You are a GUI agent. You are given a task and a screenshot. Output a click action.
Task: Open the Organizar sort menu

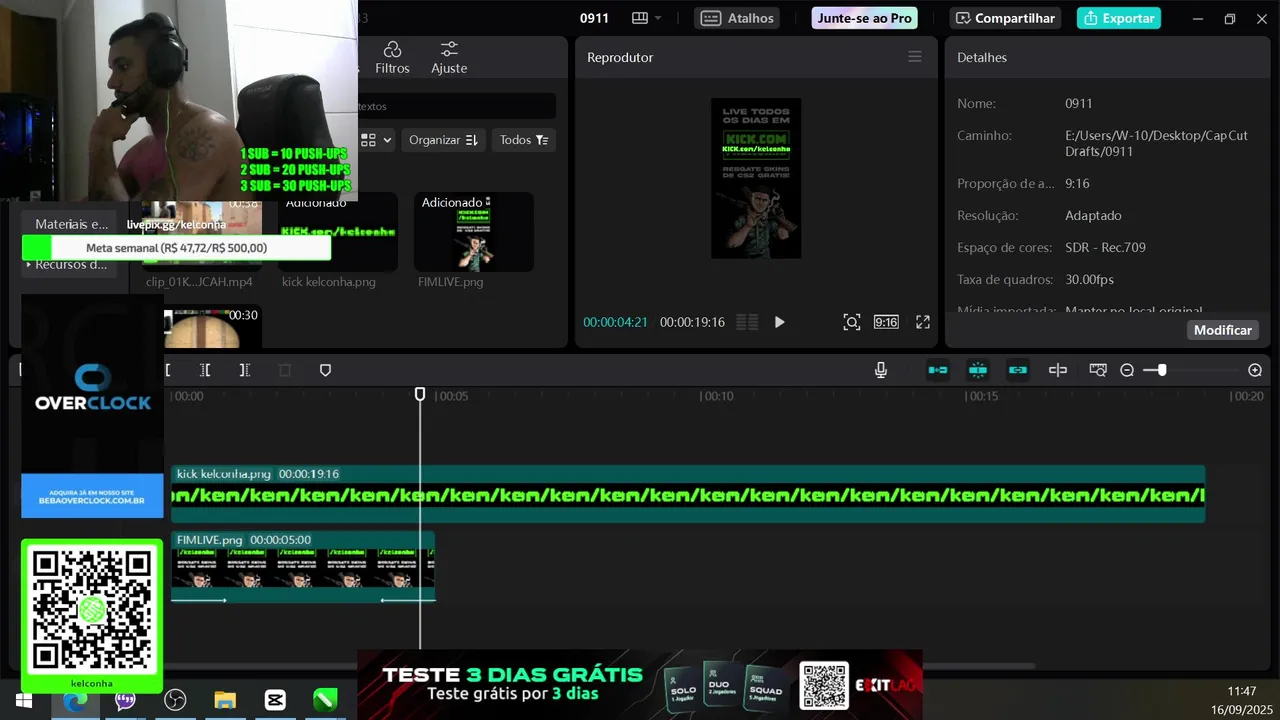444,140
